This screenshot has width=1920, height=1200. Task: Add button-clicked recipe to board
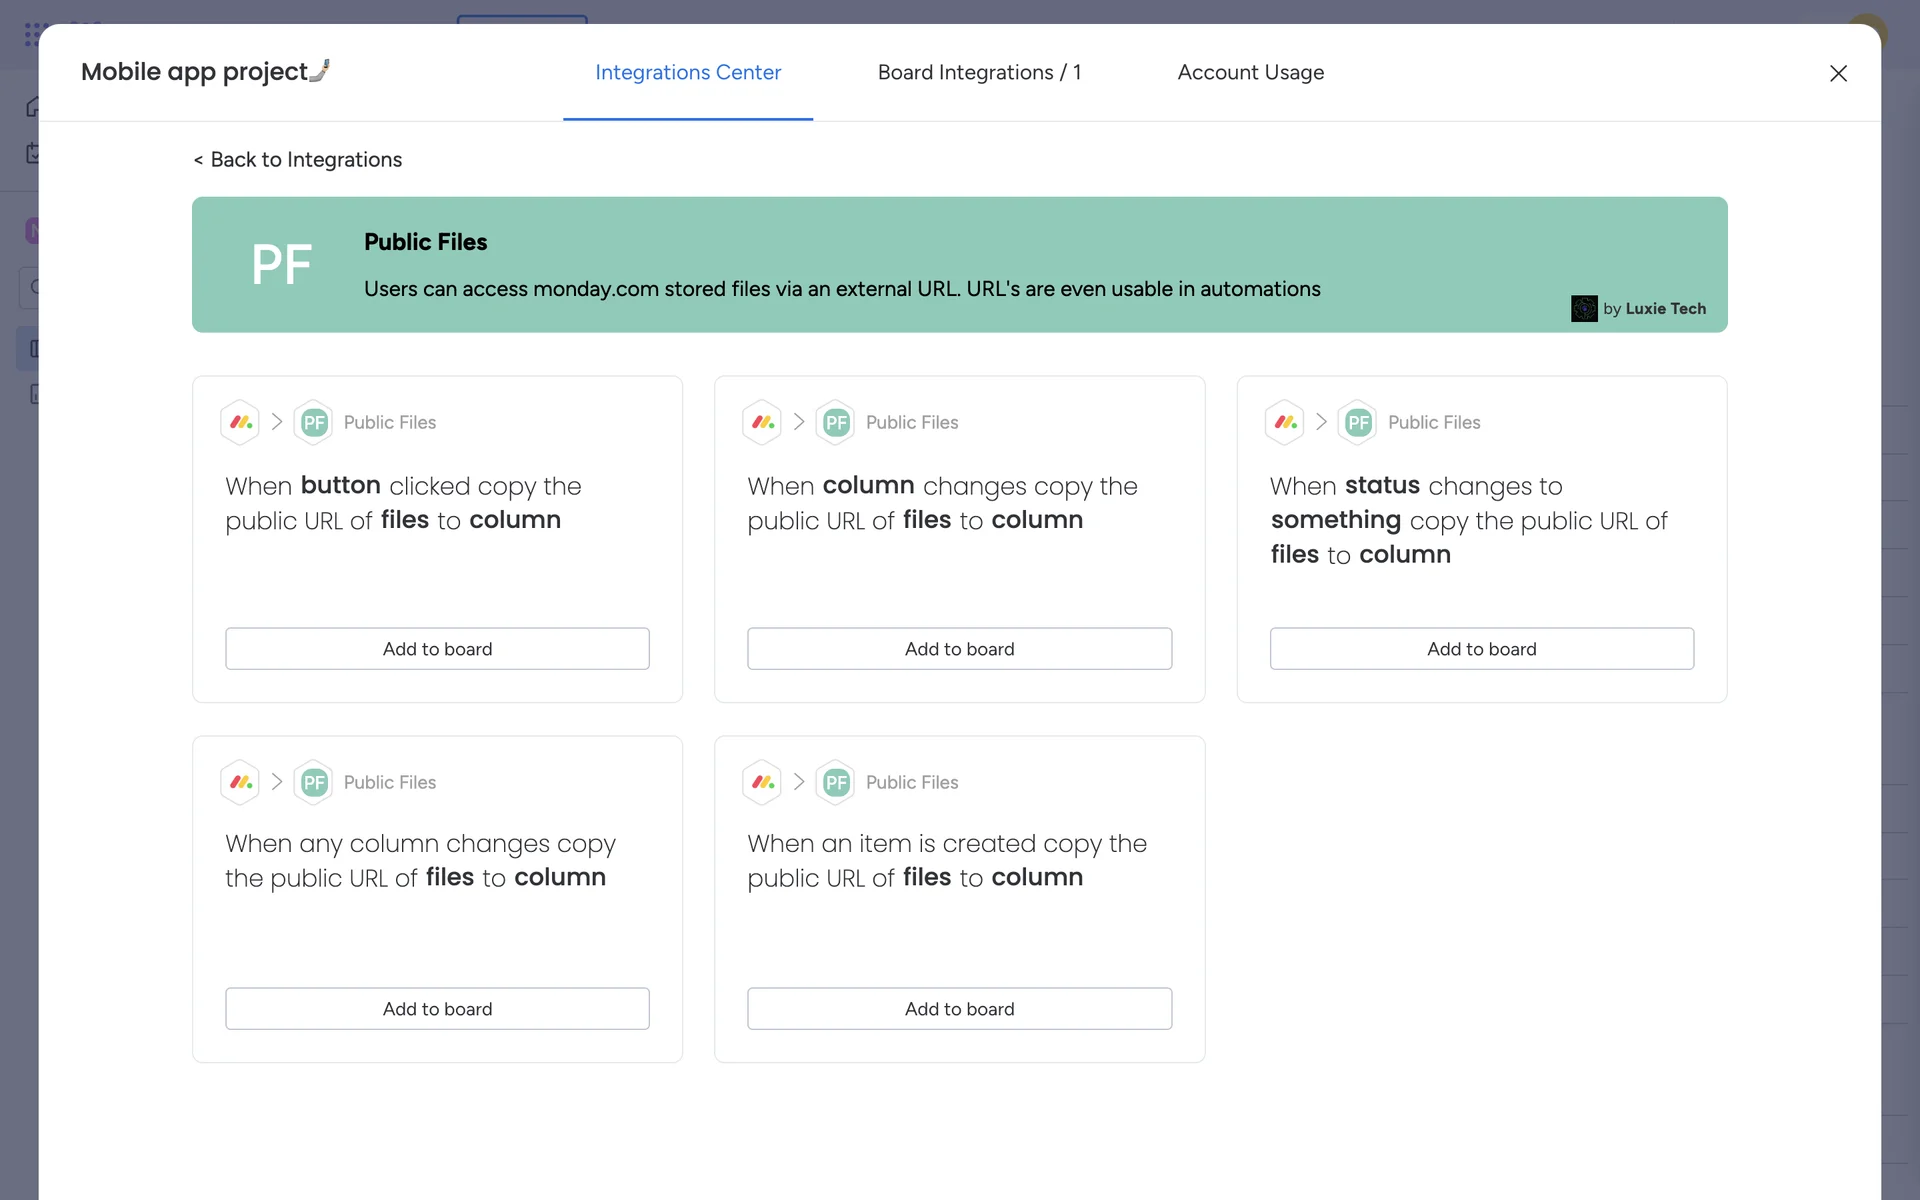tap(437, 649)
